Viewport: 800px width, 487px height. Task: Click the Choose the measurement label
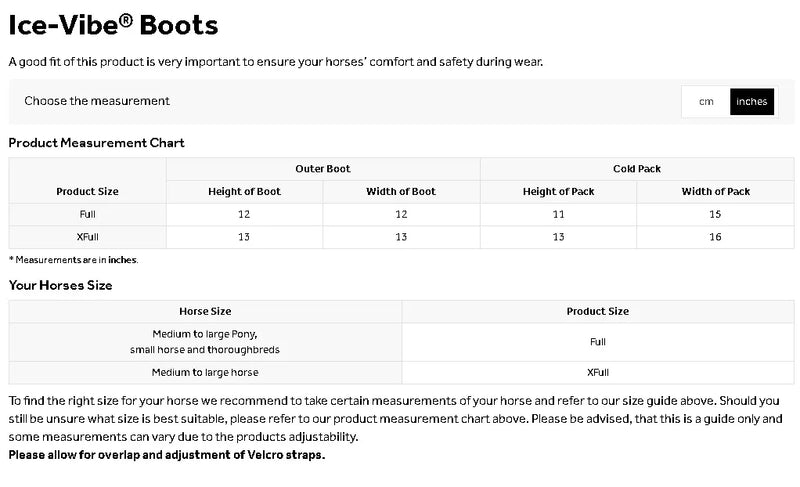coord(97,101)
